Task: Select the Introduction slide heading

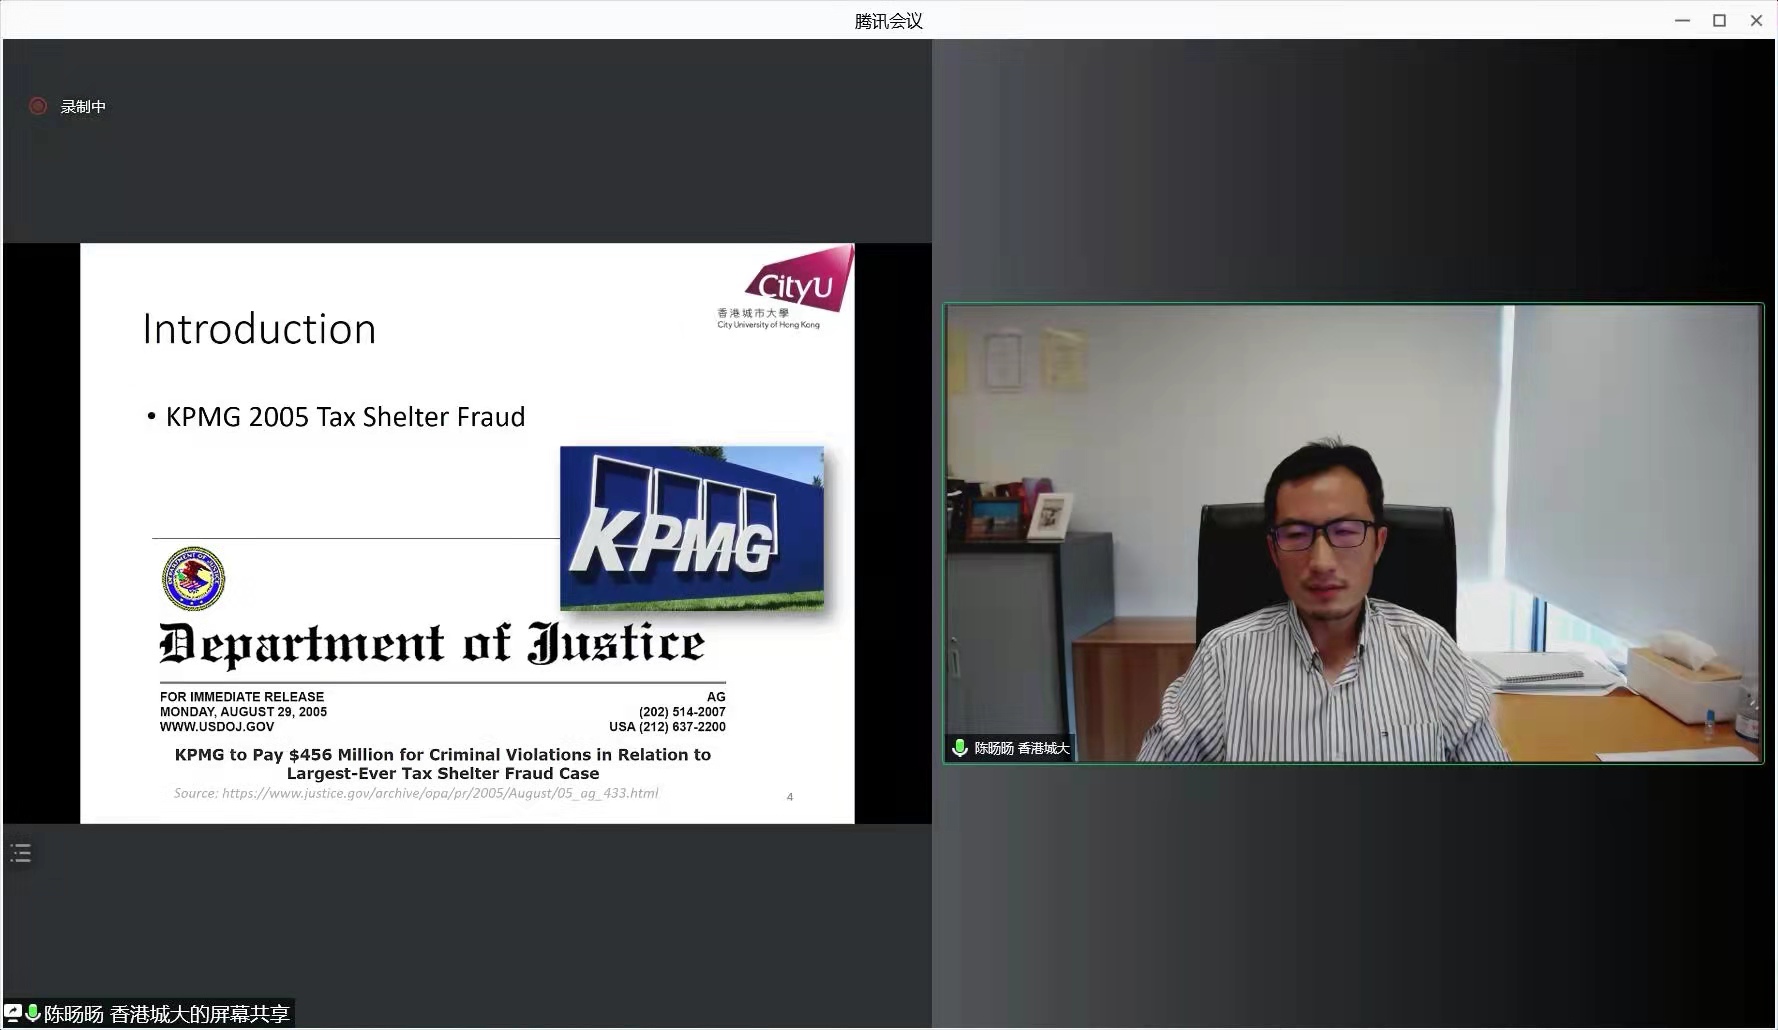Action: [259, 328]
